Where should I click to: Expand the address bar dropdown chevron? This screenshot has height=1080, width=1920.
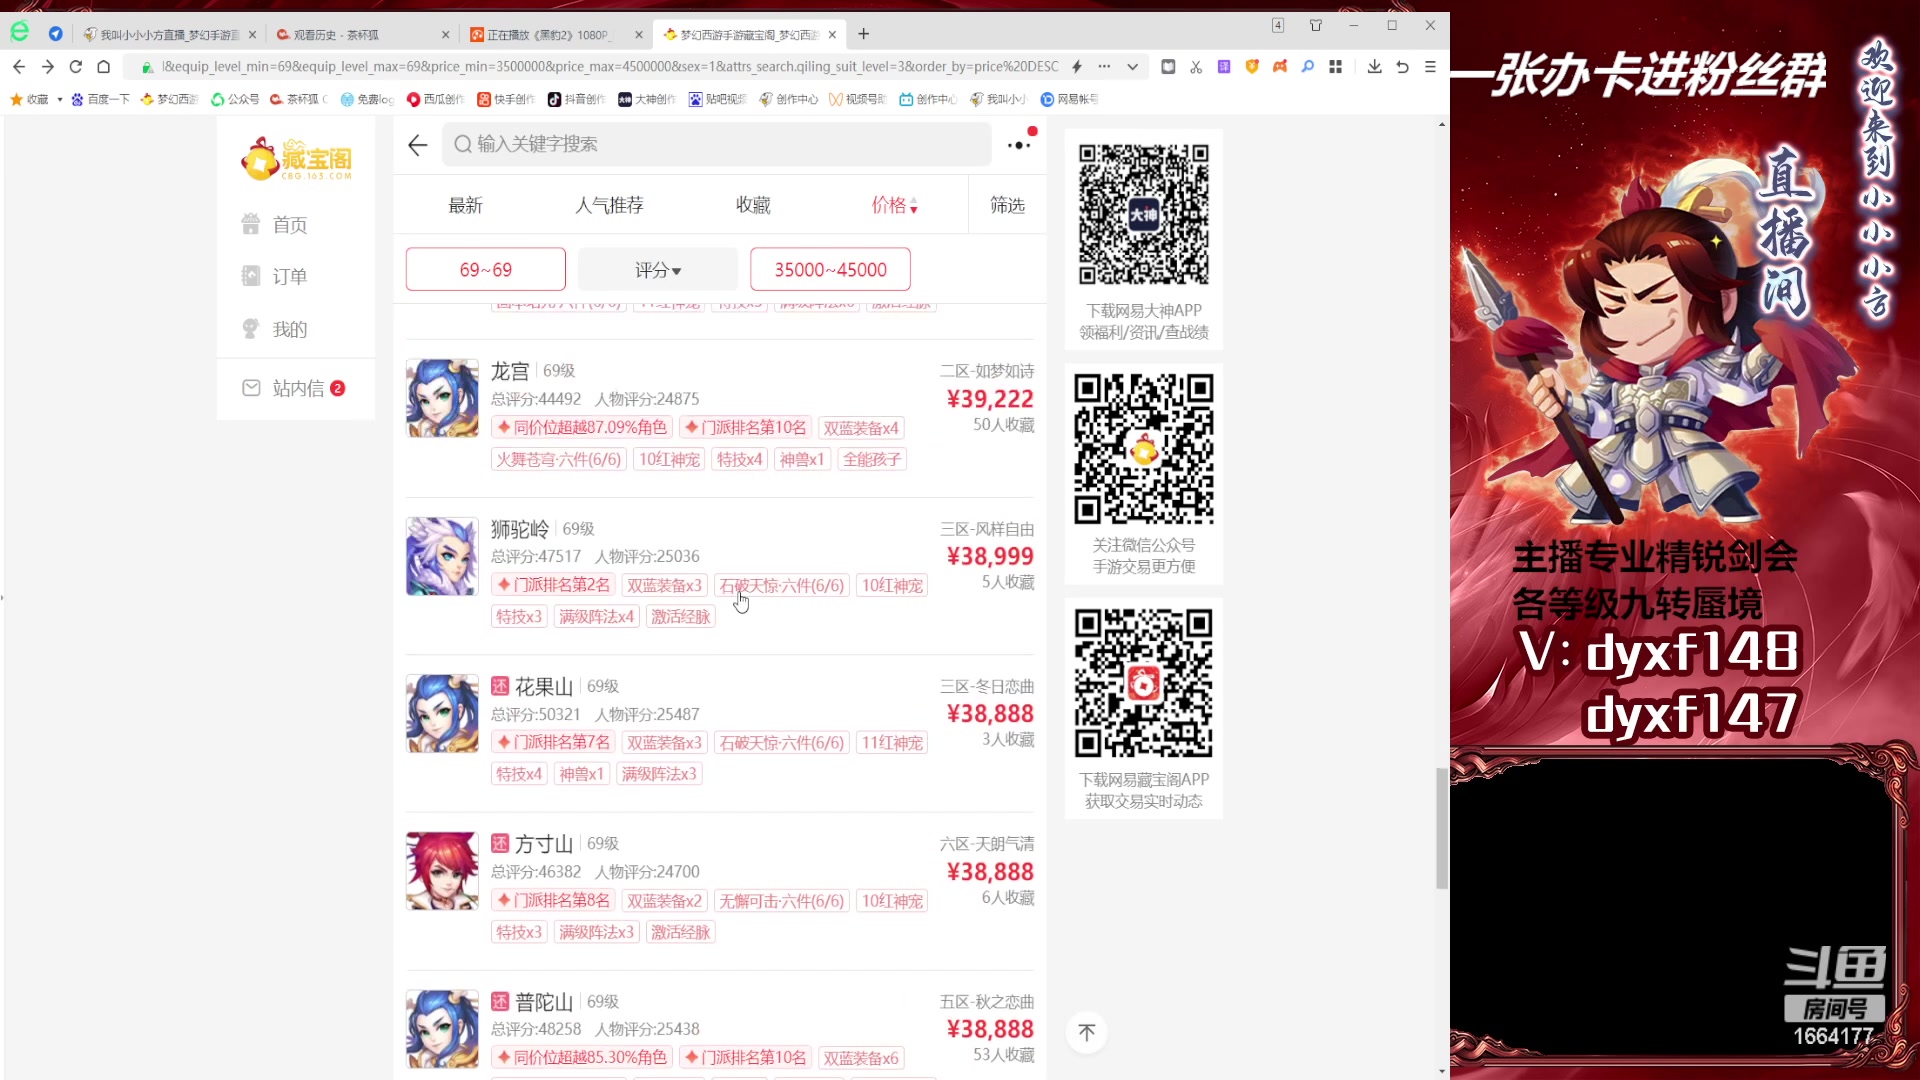point(1132,66)
